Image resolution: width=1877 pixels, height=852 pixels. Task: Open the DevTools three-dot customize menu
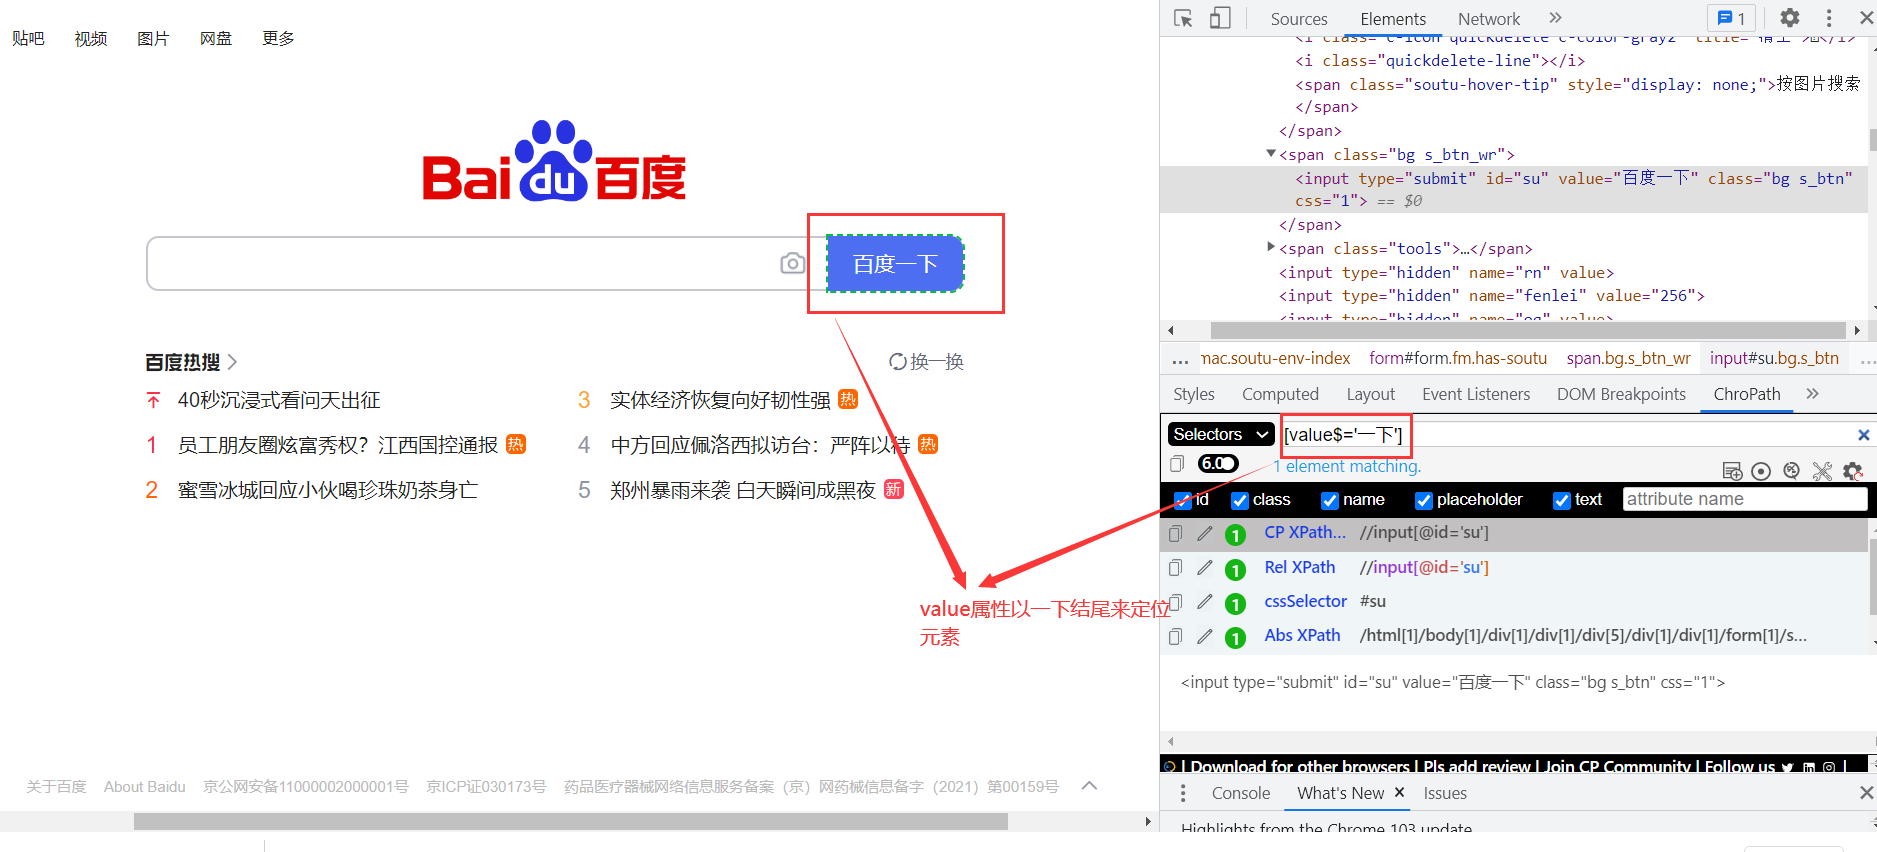tap(1829, 18)
